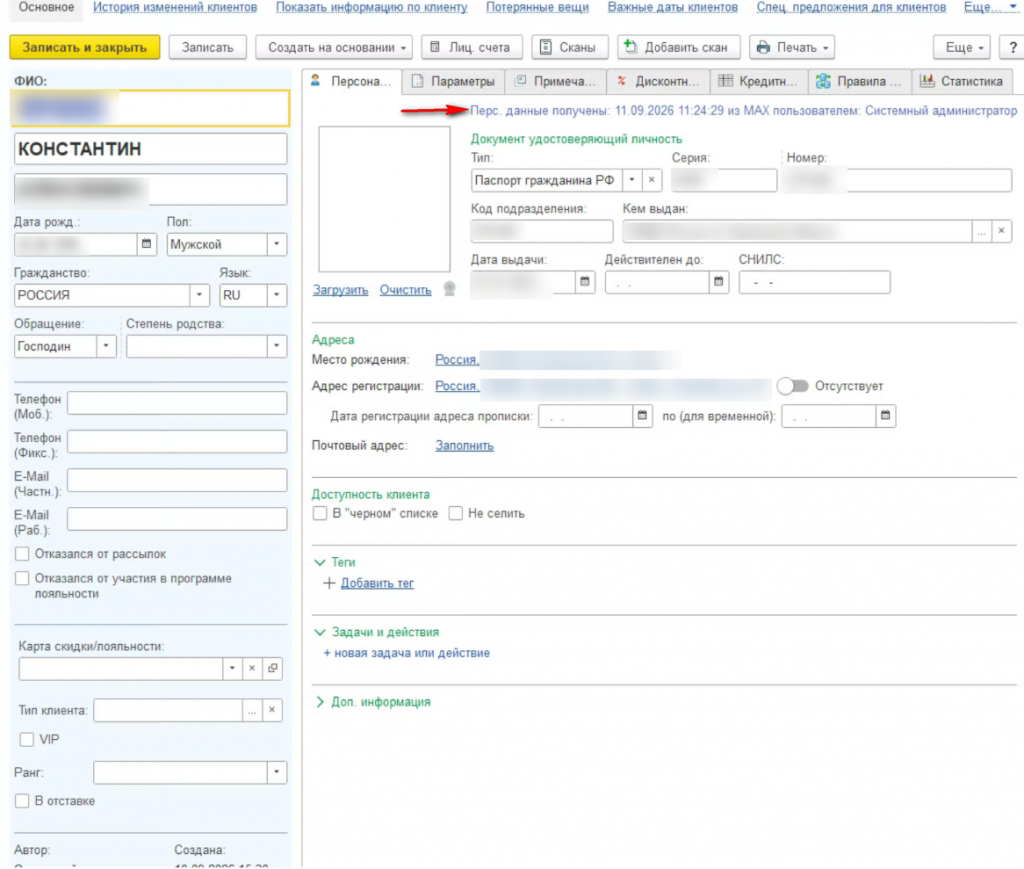Tick 'Отказался от рассылок' checkbox
Image resolution: width=1024 pixels, height=869 pixels.
click(22, 554)
